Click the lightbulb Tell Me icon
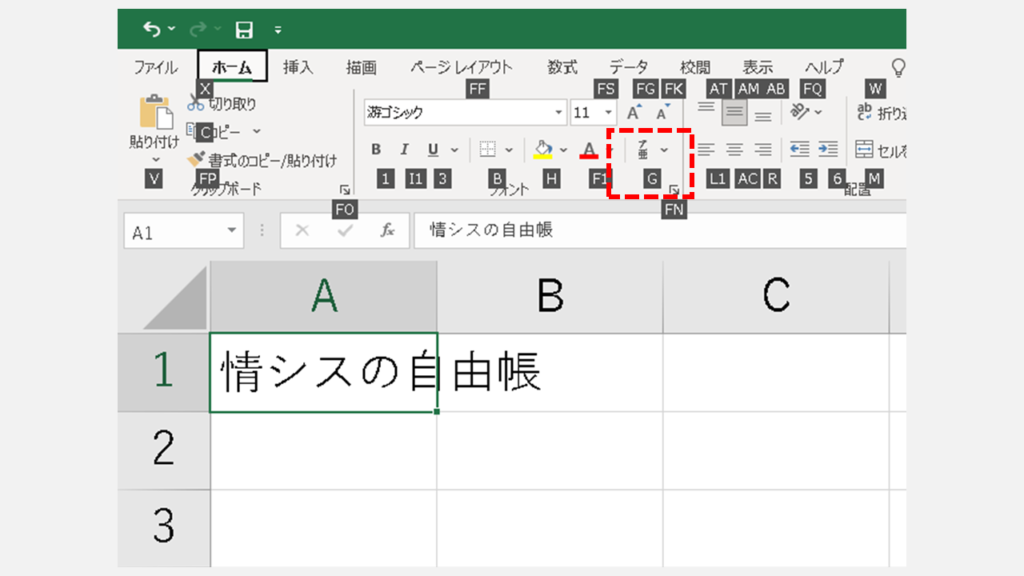 point(899,67)
